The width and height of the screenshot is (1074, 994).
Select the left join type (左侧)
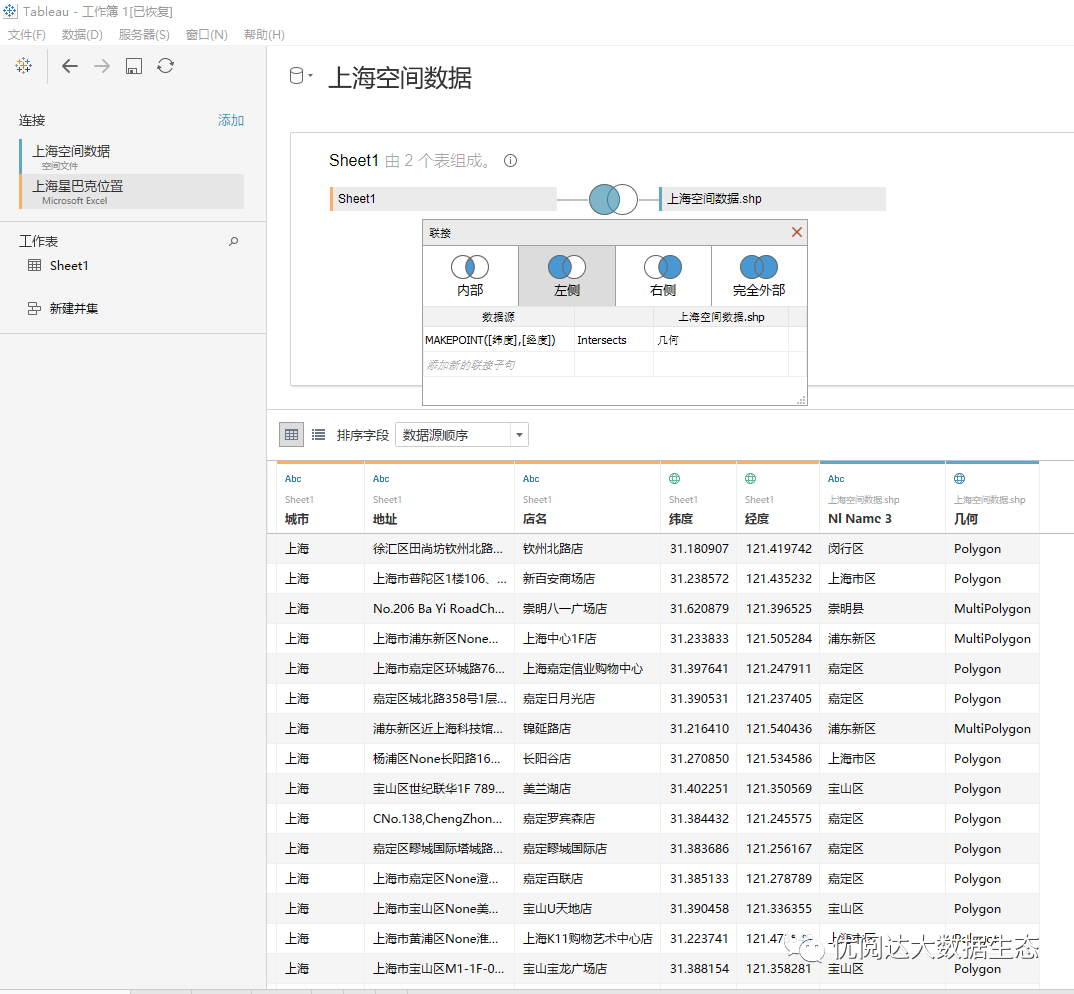tap(567, 276)
